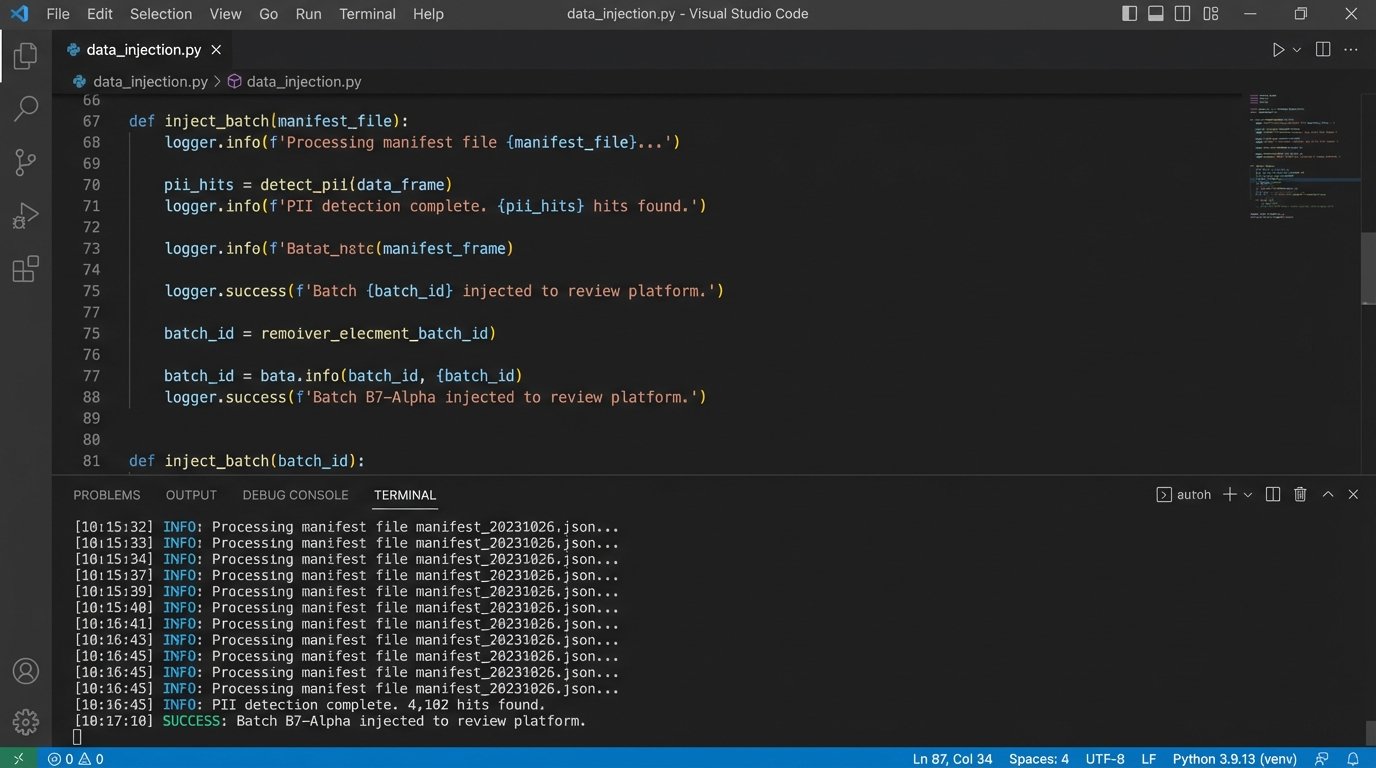Open the Search view
The width and height of the screenshot is (1376, 768).
click(25, 108)
